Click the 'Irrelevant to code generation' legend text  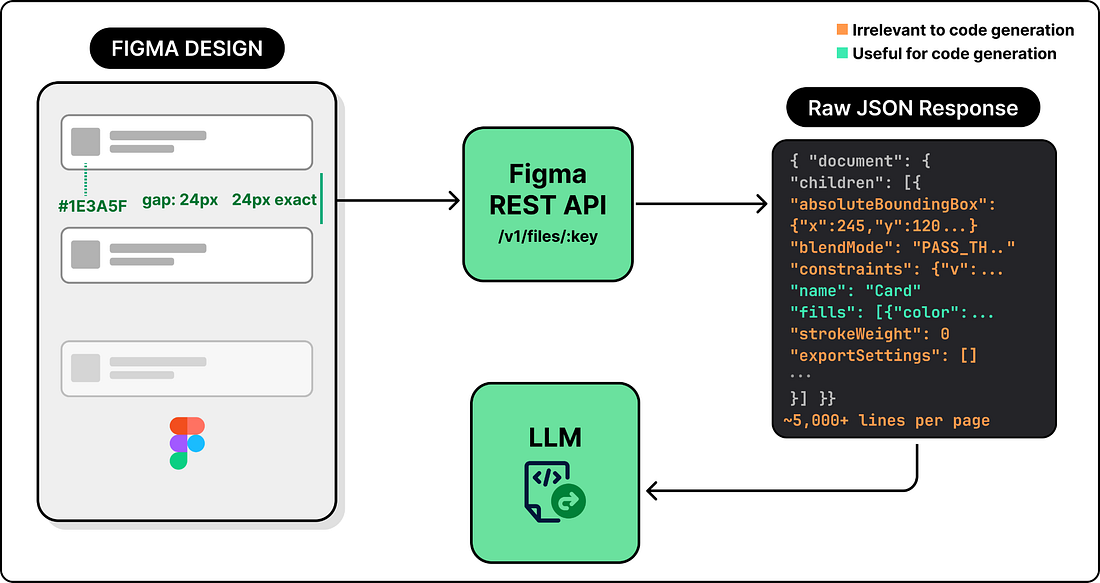963,30
